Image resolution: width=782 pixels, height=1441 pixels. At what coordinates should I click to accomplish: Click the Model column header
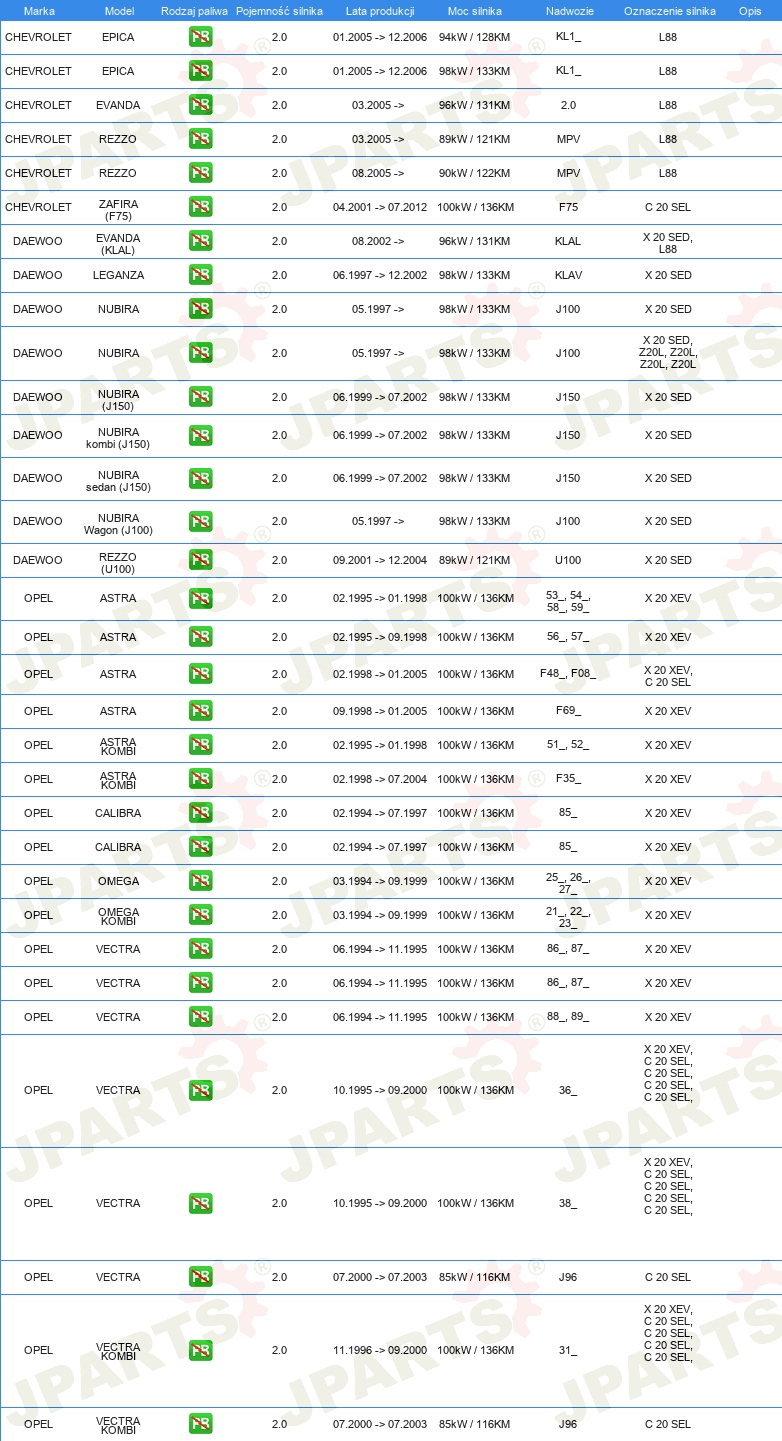click(x=118, y=10)
